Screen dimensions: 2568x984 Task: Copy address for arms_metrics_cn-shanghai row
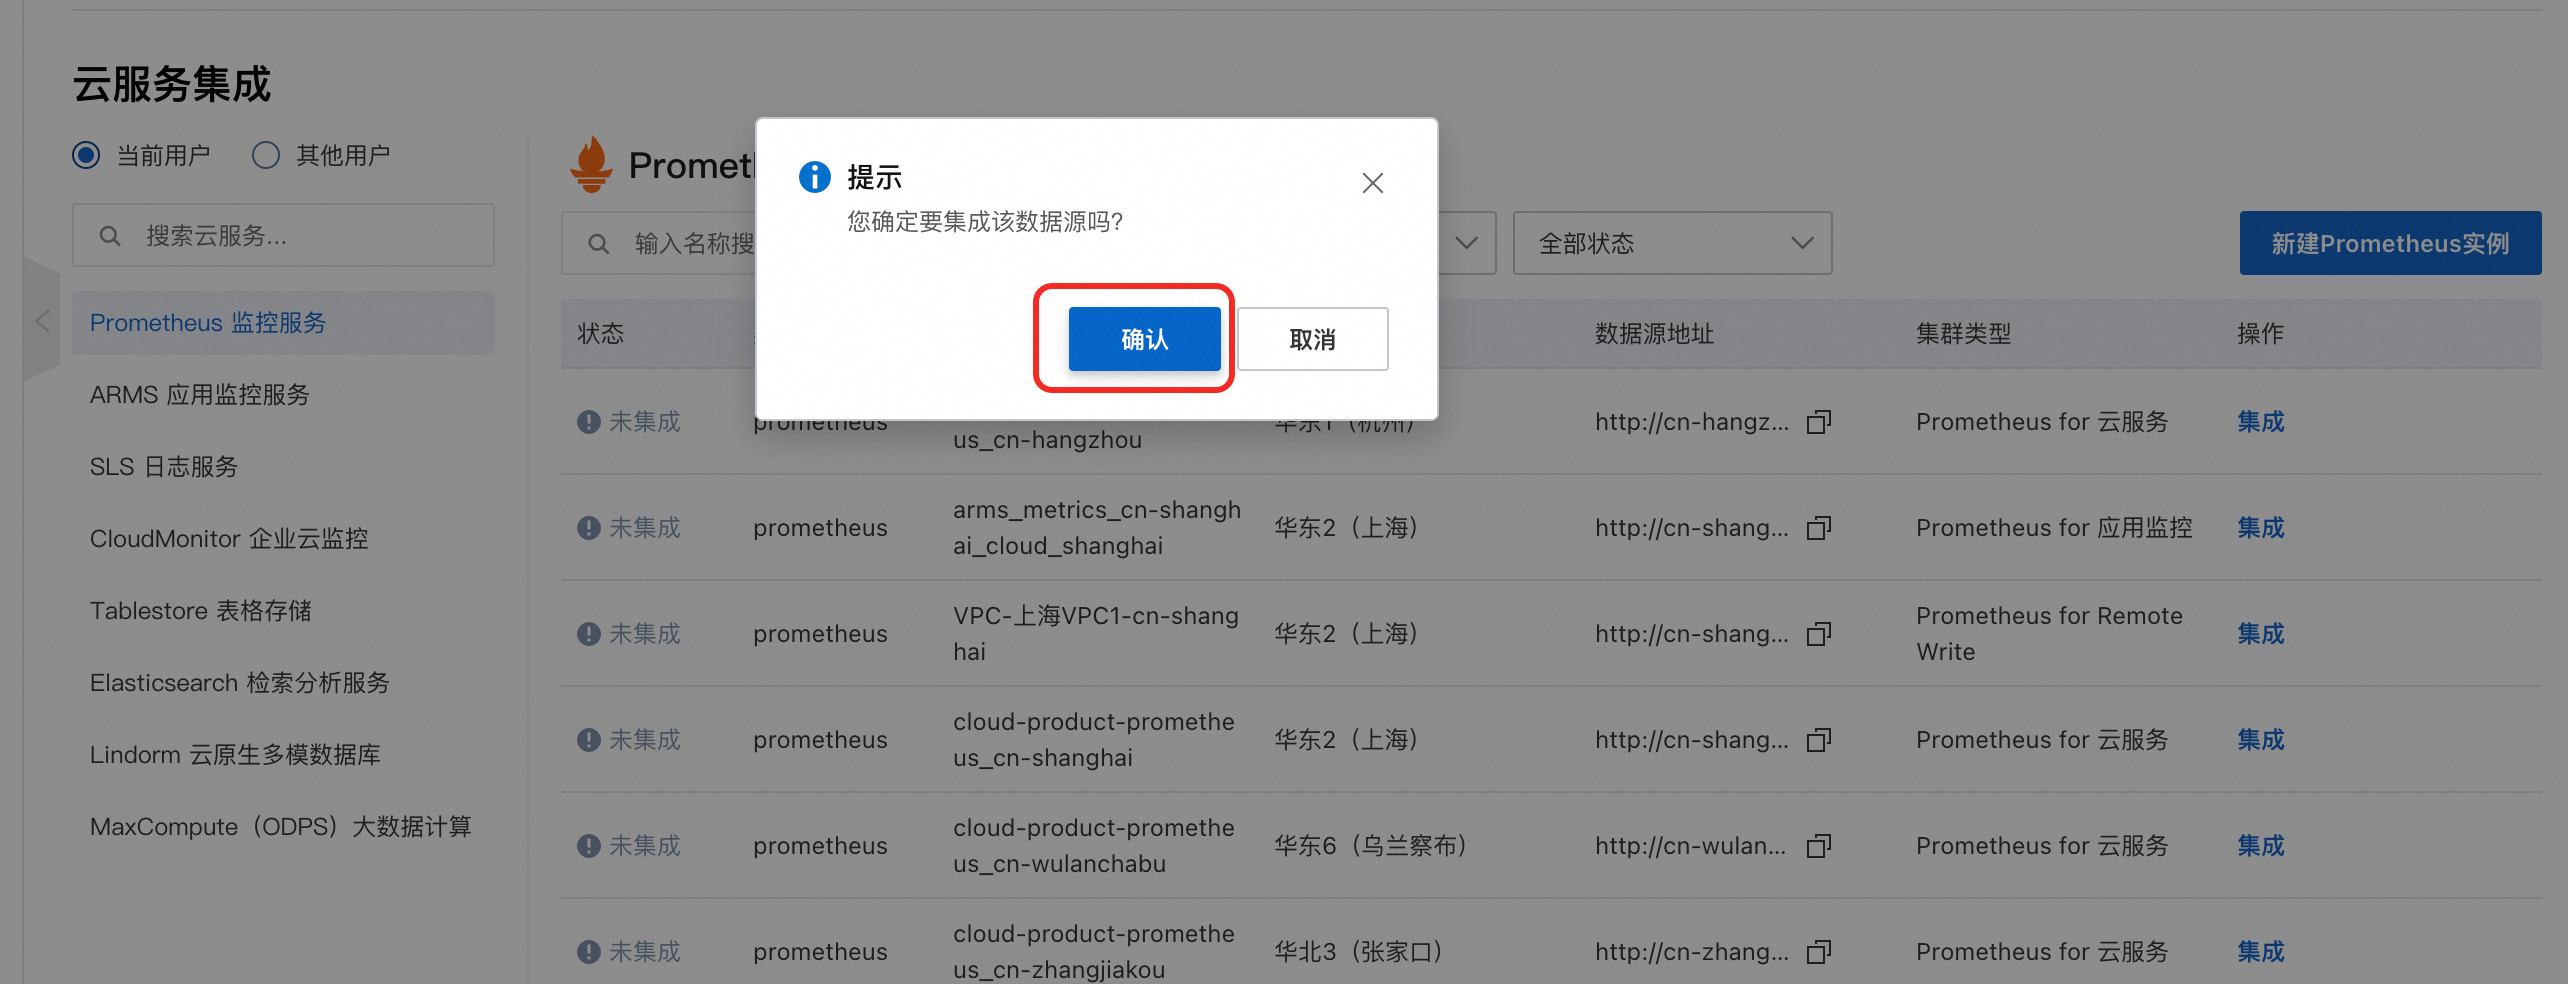coord(1819,528)
